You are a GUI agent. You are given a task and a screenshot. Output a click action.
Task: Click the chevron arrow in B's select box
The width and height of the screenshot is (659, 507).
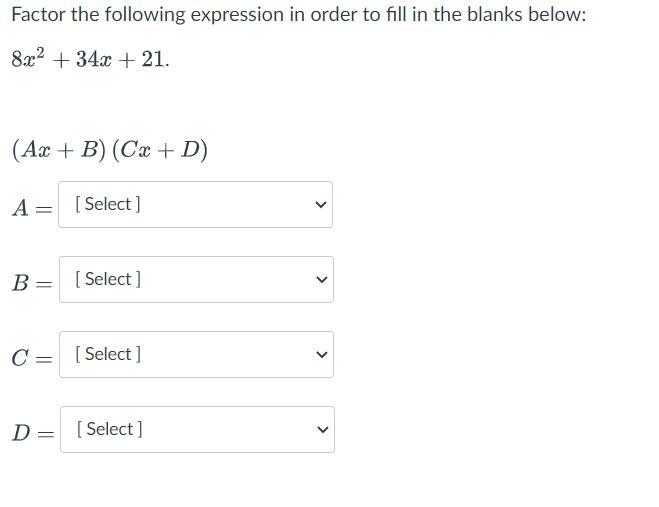click(x=321, y=279)
